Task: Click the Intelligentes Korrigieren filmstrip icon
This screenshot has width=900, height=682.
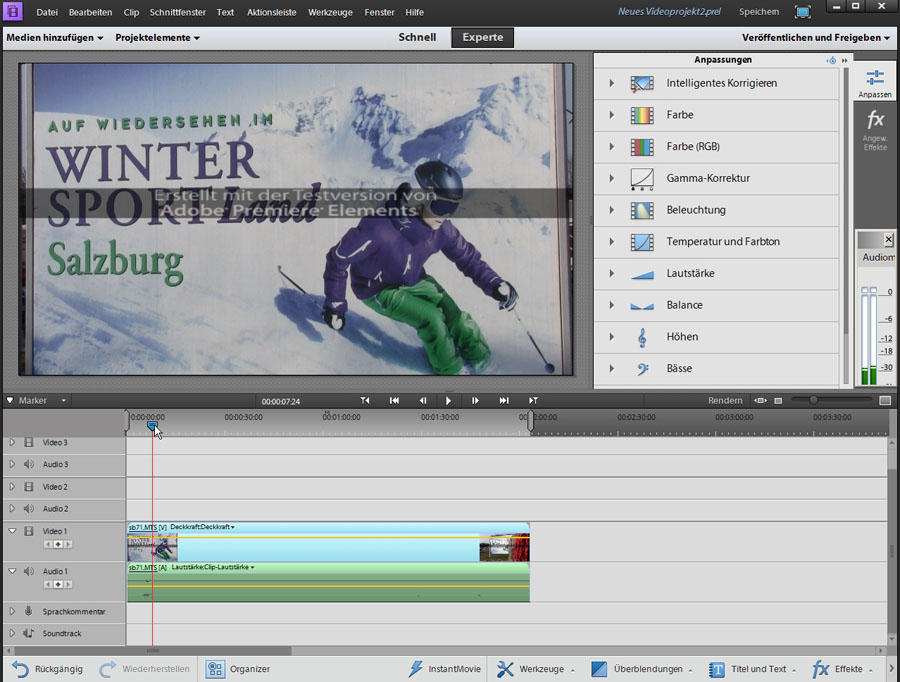Action: (x=642, y=84)
